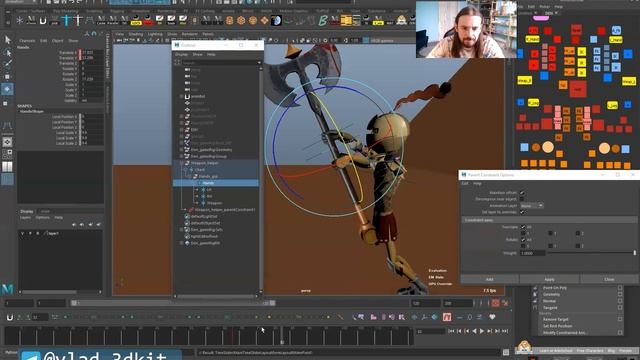Select the arrow Select tool in toolbox
Screen dimensions: 640x360
coord(7,40)
